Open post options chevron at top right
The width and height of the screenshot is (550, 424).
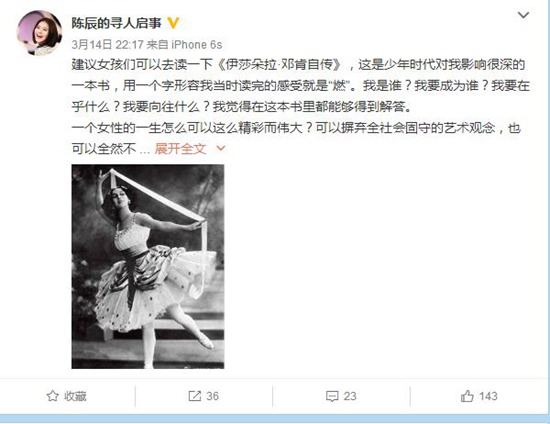pyautogui.click(x=523, y=15)
